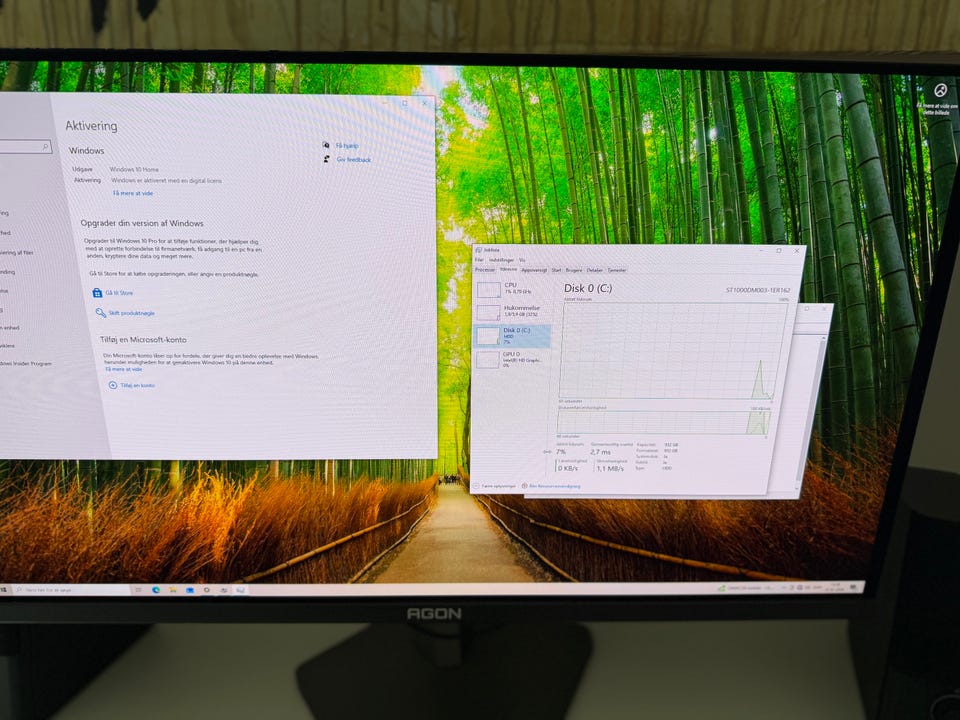
Task: Maximize the Settings window
Action: pyautogui.click(x=404, y=103)
